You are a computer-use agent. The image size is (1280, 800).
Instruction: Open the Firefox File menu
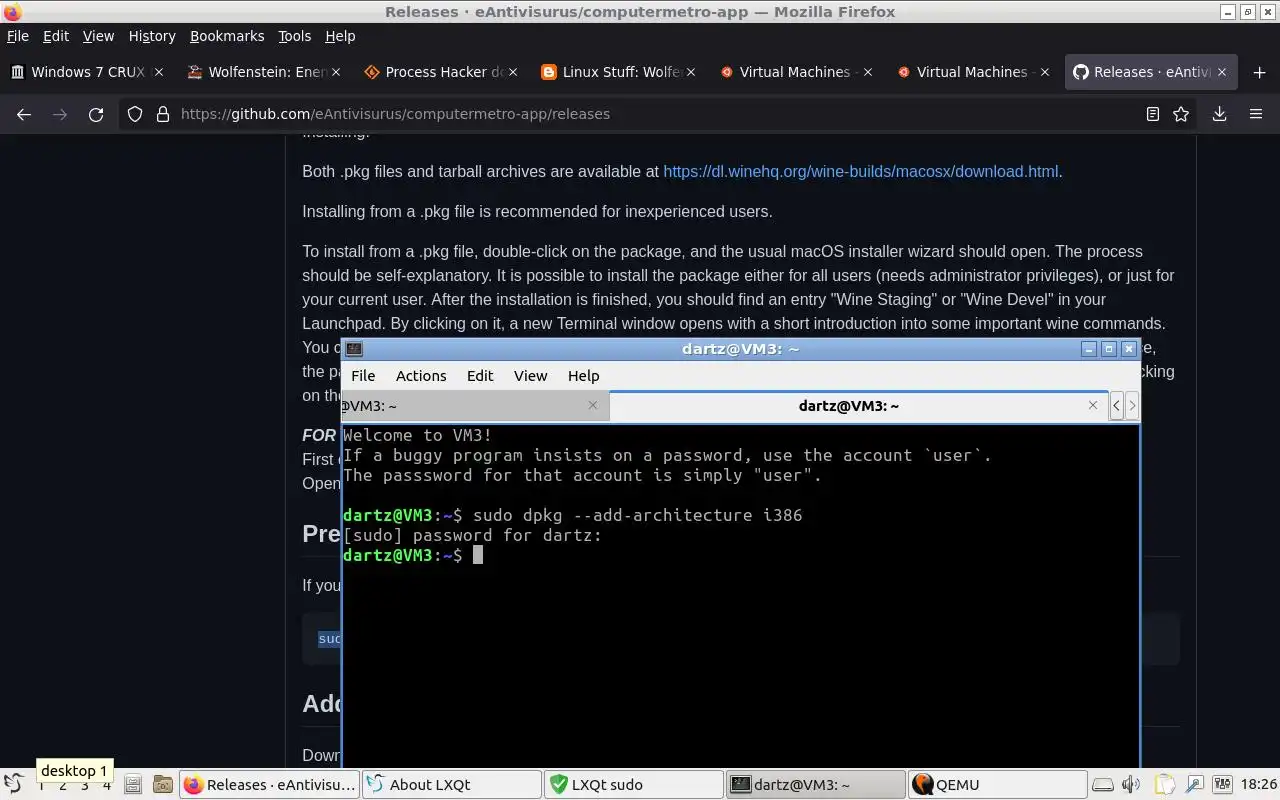tap(18, 36)
